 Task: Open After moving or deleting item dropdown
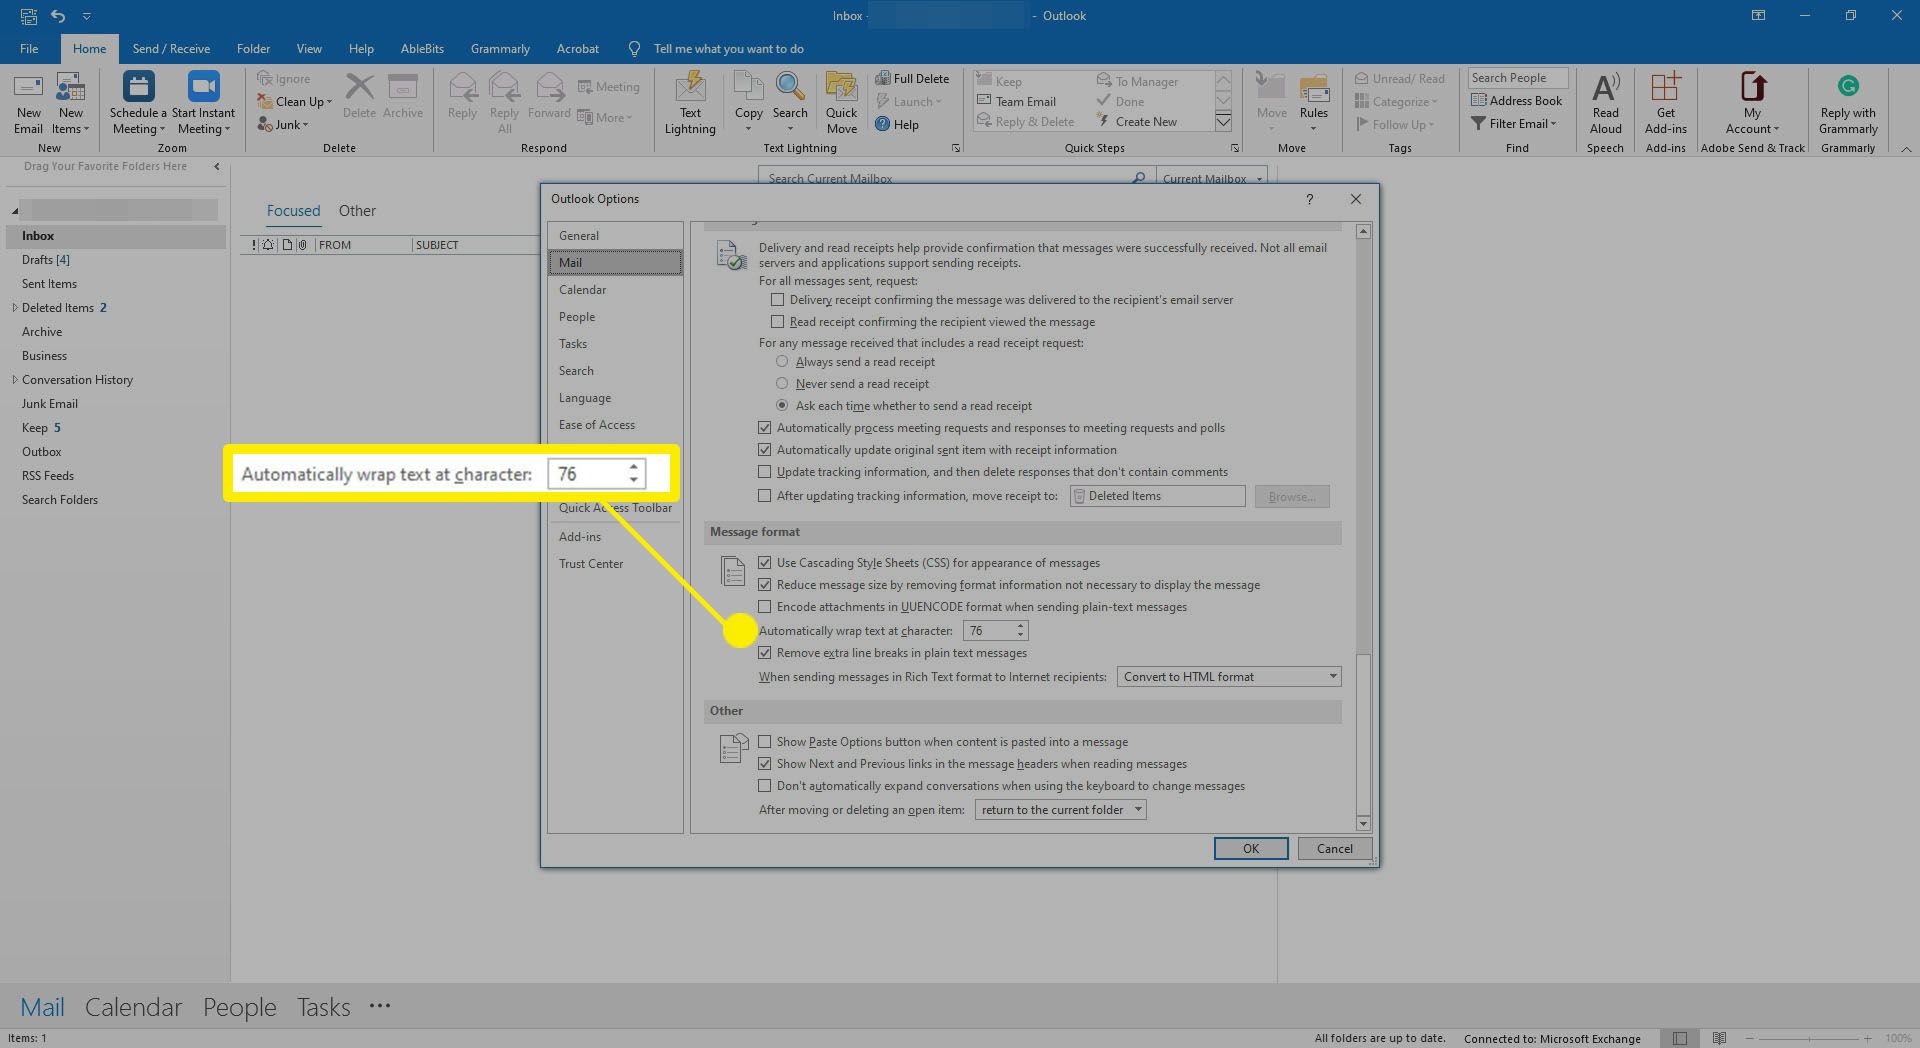pyautogui.click(x=1060, y=810)
